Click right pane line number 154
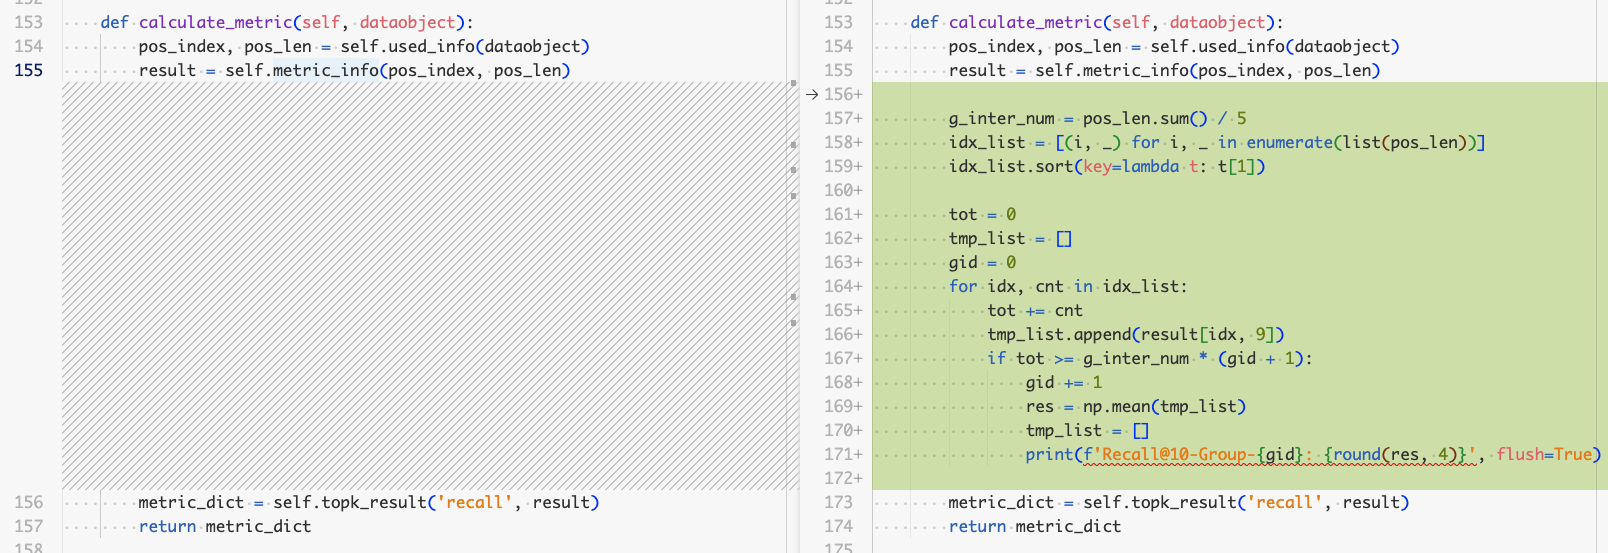The height and width of the screenshot is (553, 1608). pyautogui.click(x=838, y=46)
